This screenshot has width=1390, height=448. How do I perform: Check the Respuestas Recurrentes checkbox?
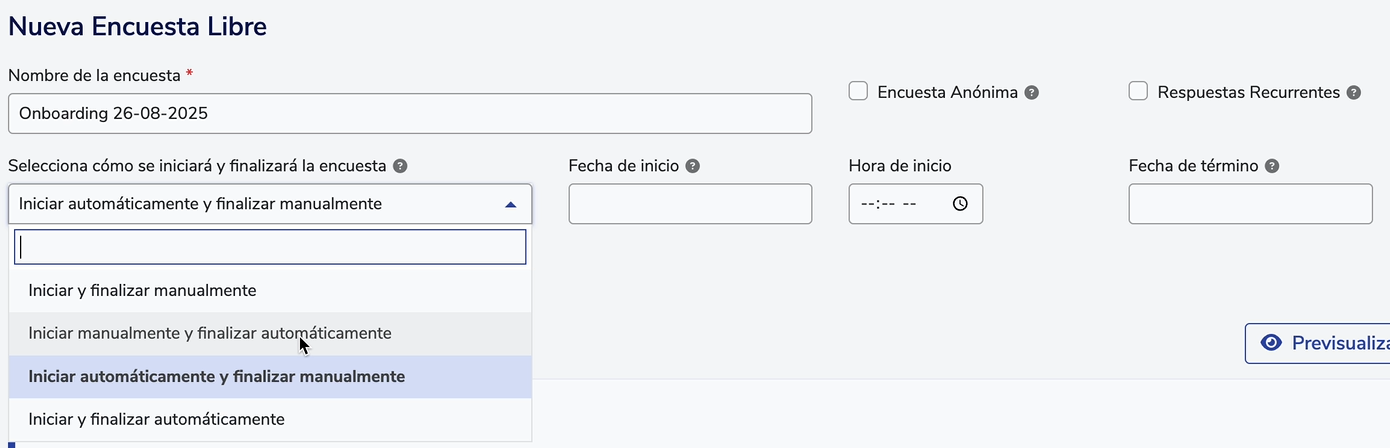1138,91
